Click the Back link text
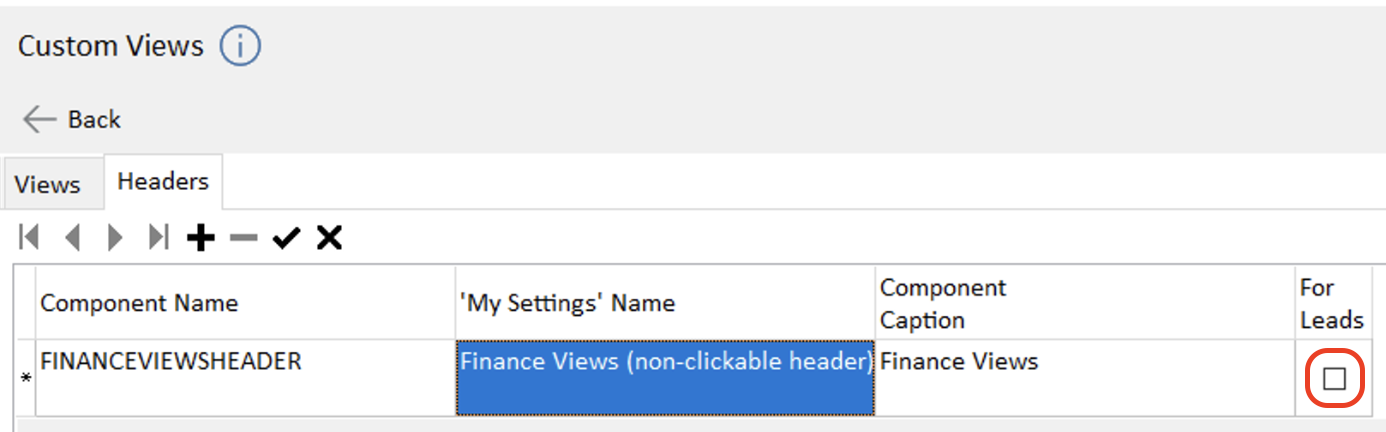Viewport: 1386px width, 432px height. point(94,120)
